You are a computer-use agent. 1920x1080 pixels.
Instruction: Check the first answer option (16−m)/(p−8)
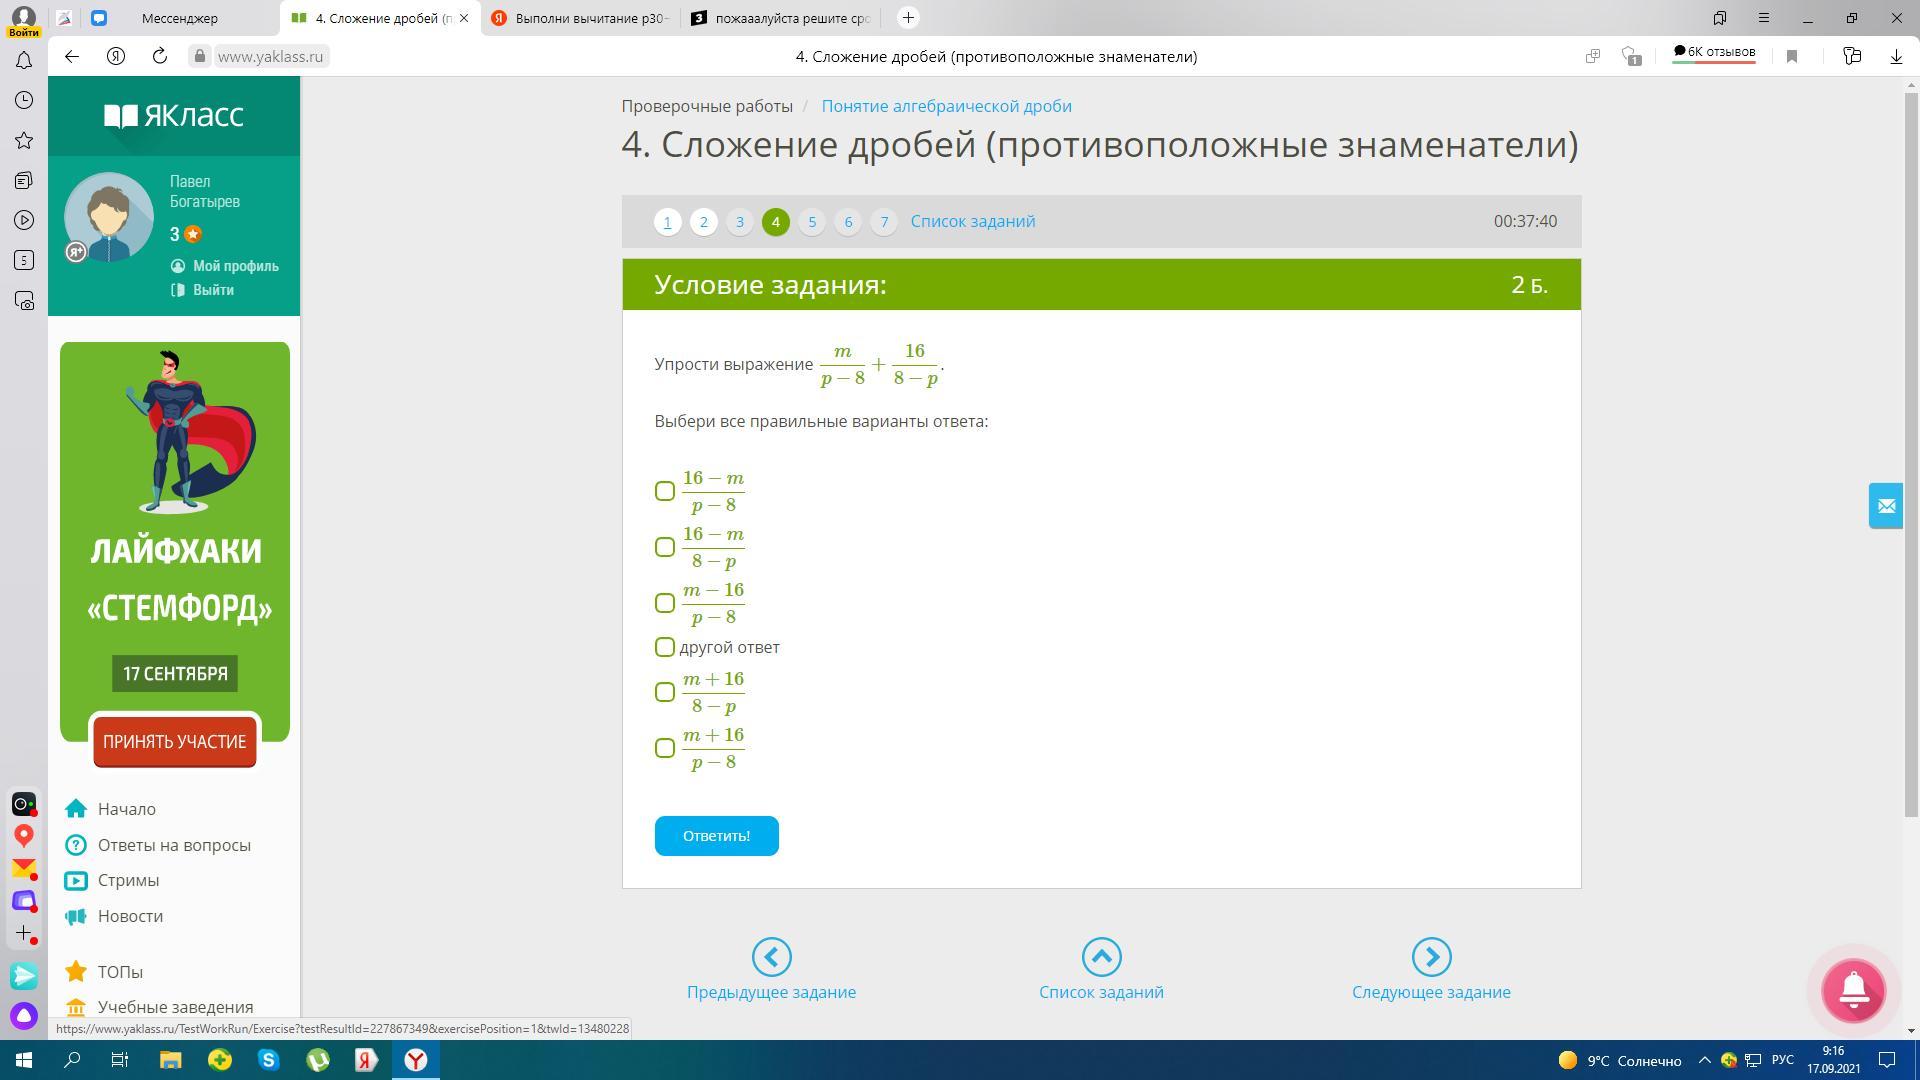pyautogui.click(x=665, y=491)
